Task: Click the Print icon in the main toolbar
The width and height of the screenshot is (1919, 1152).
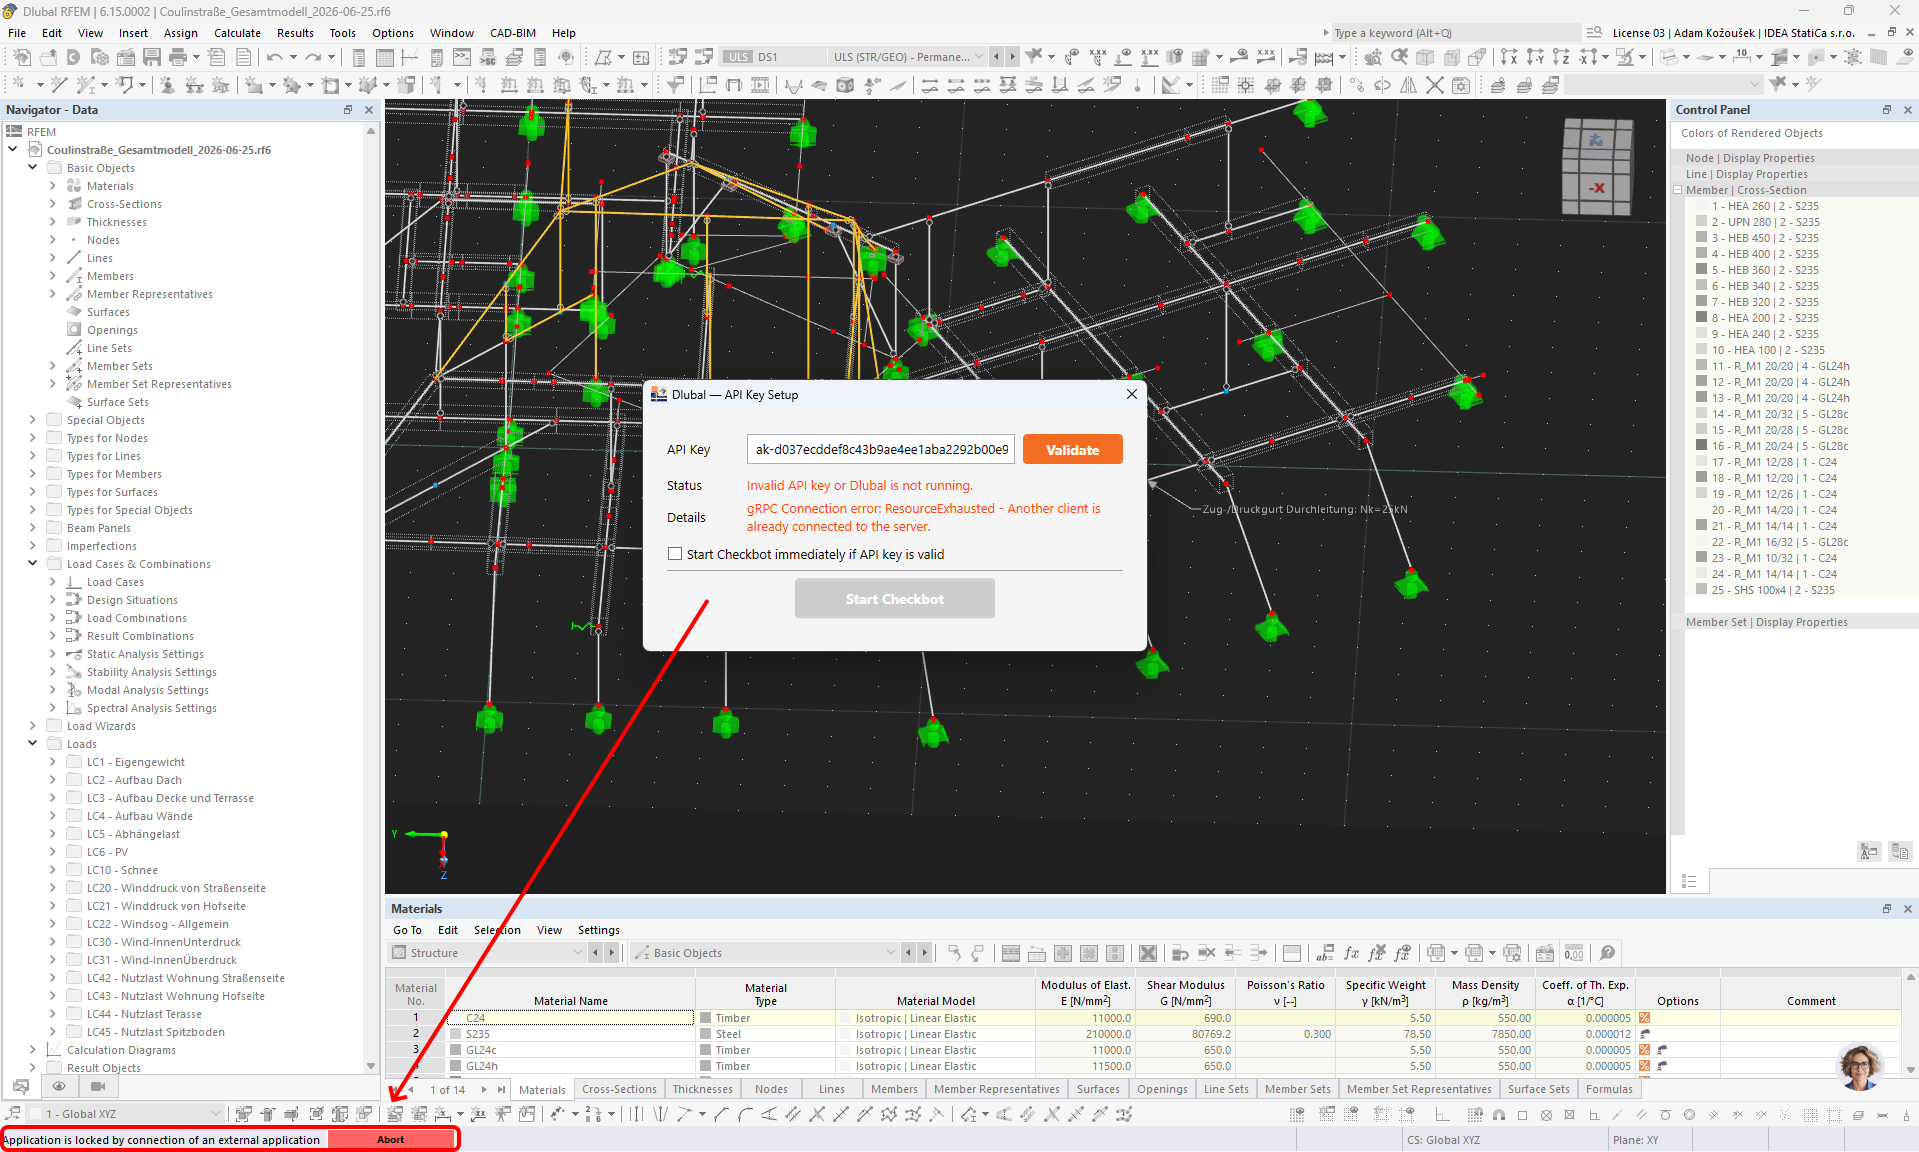Action: [x=178, y=57]
